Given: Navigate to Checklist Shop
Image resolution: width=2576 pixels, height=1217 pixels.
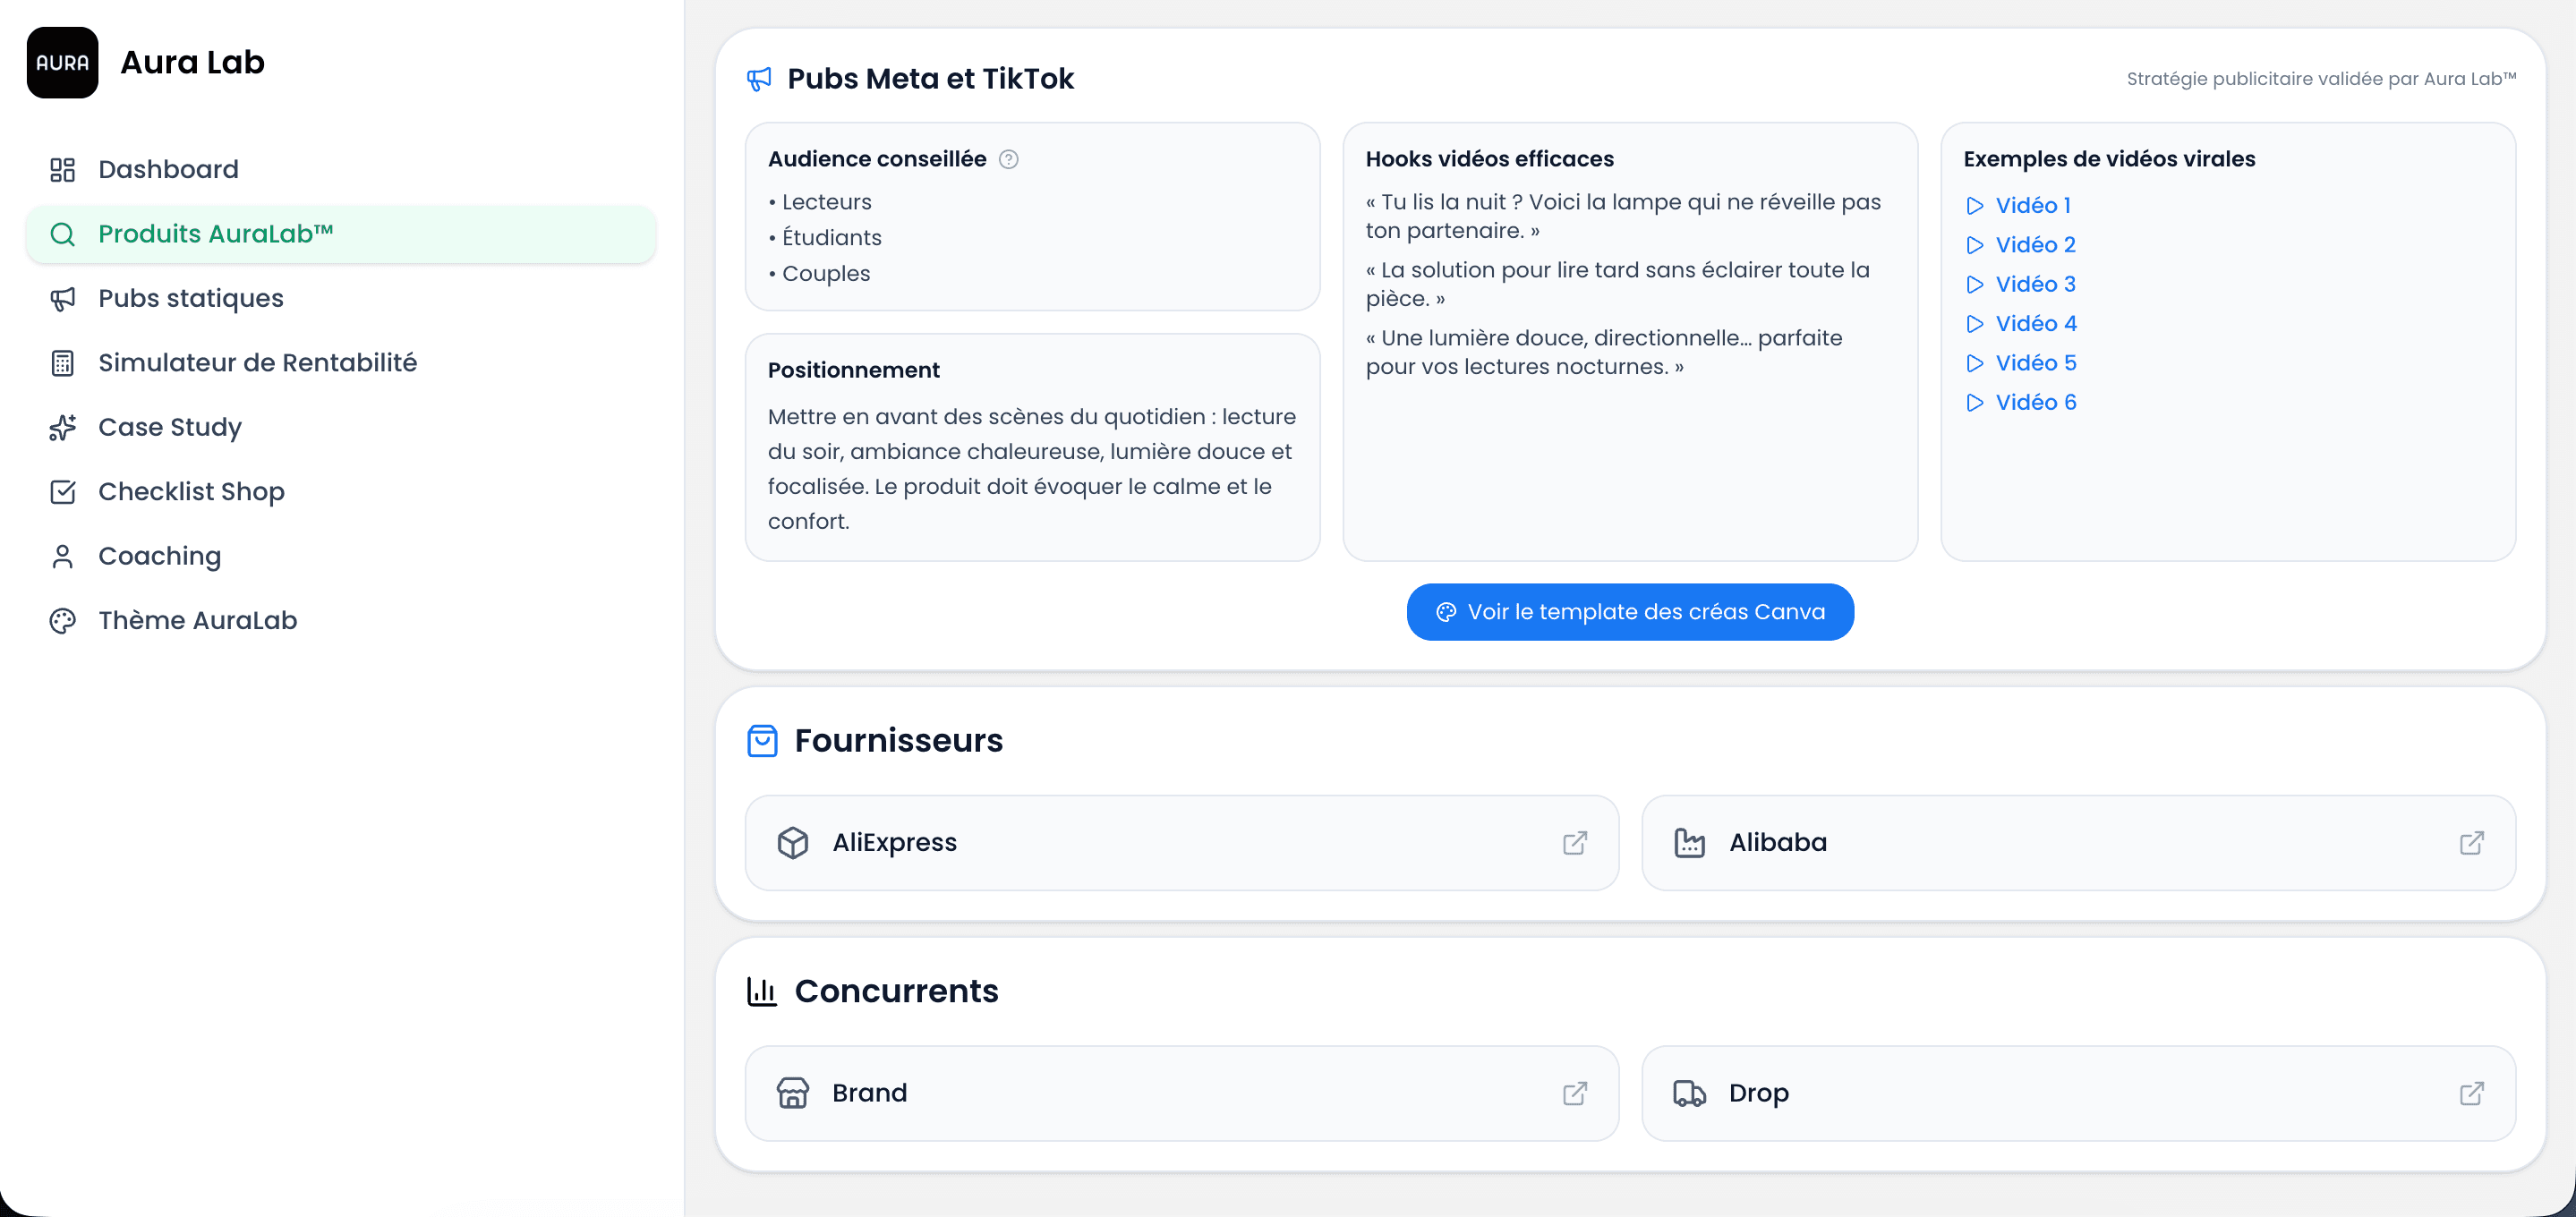Looking at the screenshot, I should pos(191,492).
